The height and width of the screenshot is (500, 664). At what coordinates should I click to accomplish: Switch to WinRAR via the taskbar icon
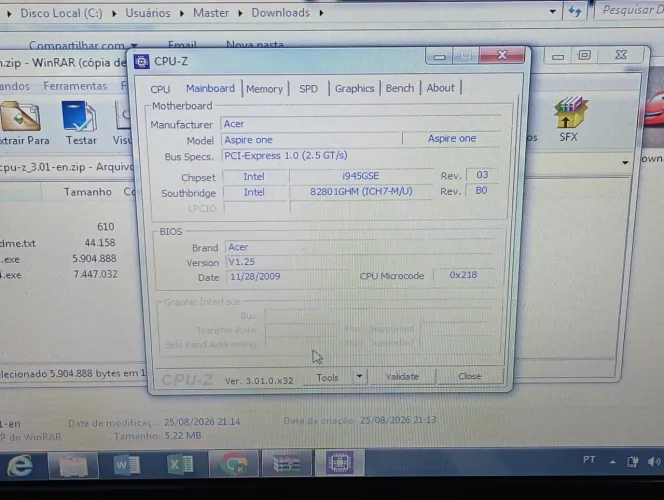[x=287, y=464]
